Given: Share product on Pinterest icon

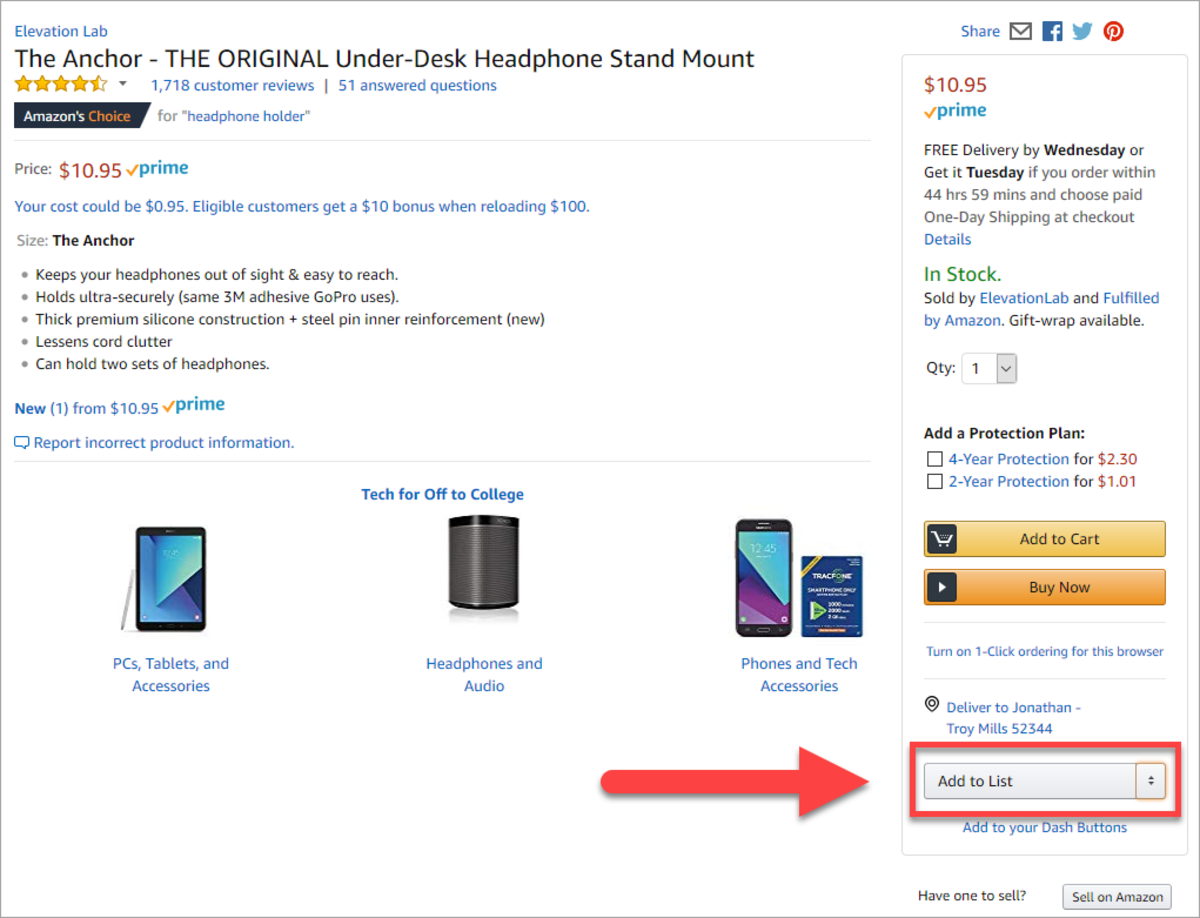Looking at the screenshot, I should [1113, 31].
